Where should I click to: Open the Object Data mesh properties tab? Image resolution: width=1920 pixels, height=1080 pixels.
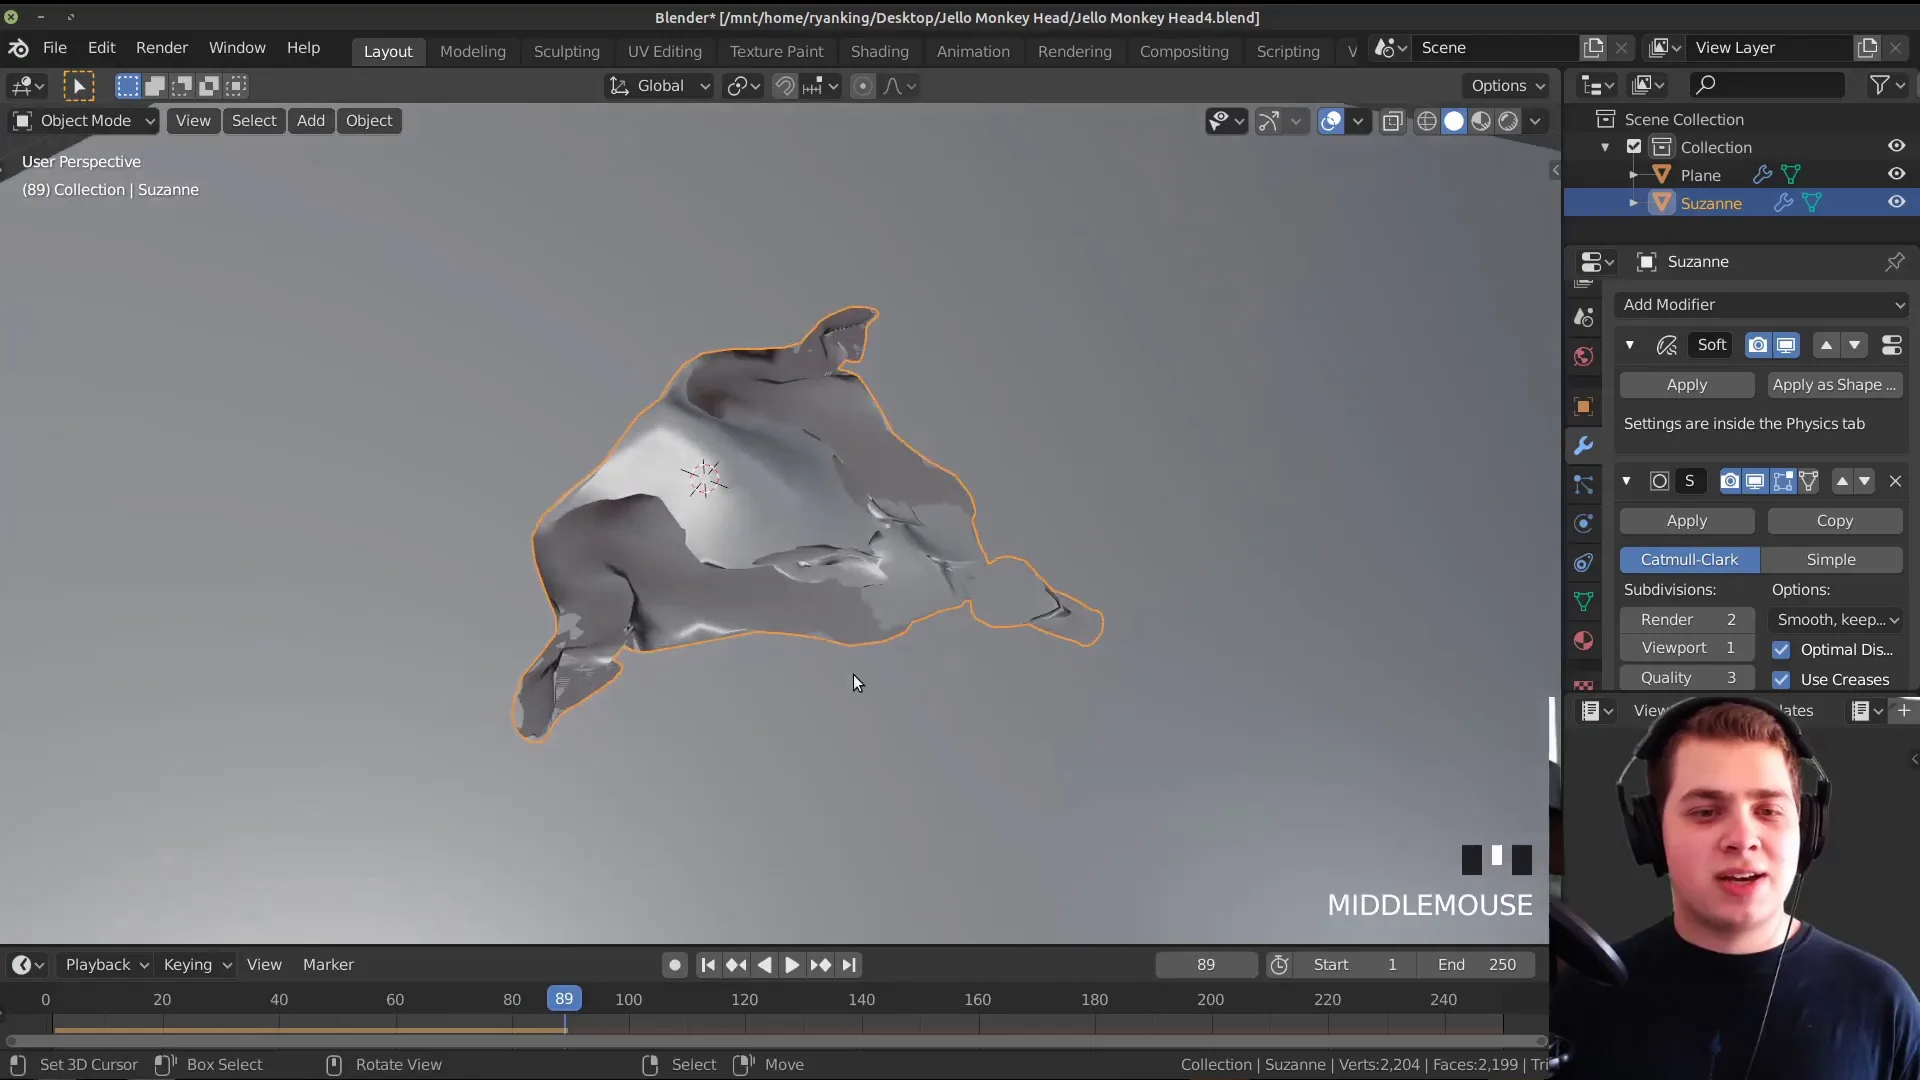pyautogui.click(x=1583, y=602)
